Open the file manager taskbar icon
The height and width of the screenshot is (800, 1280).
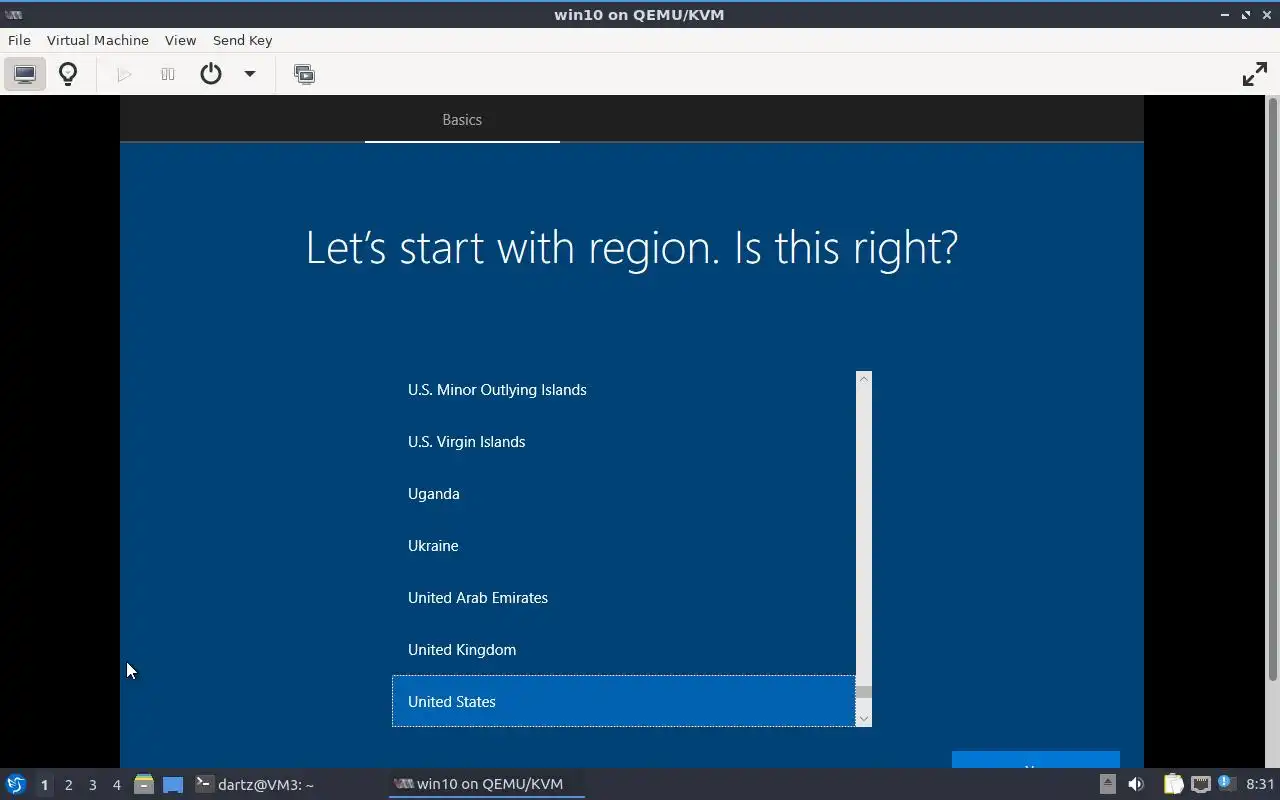click(144, 784)
